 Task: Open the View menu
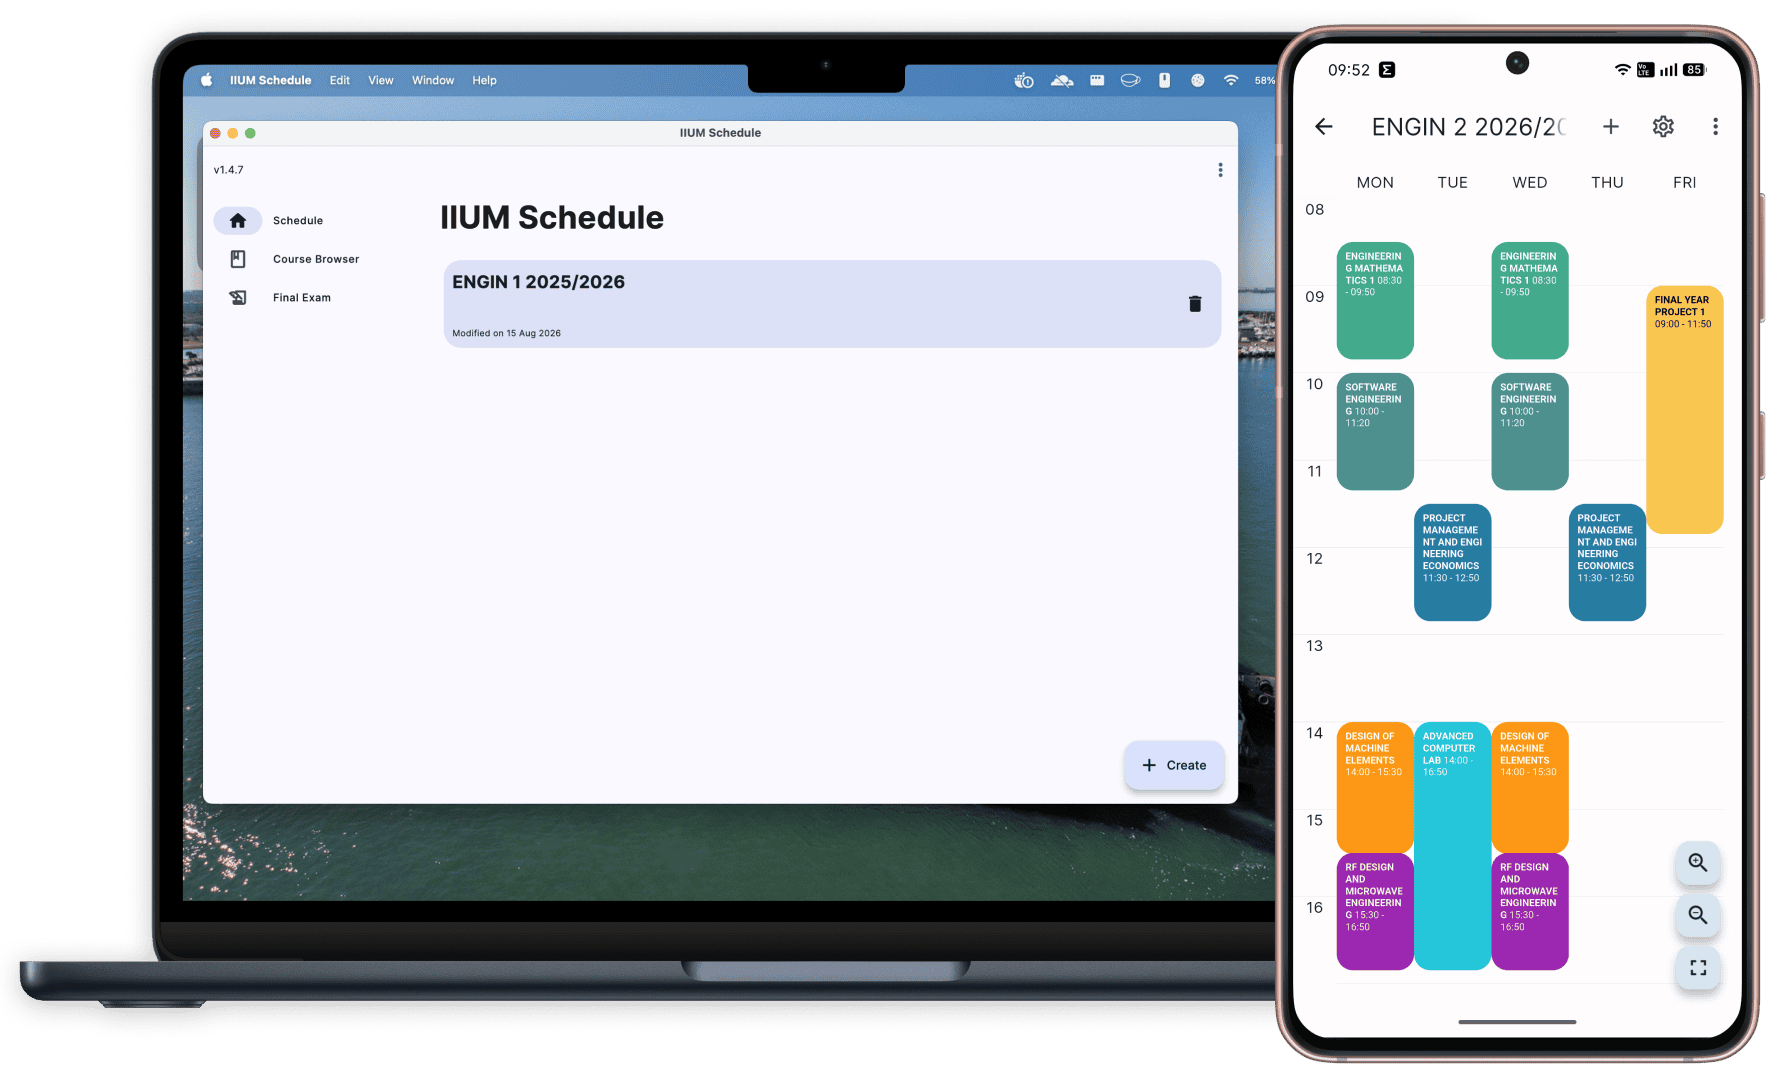381,80
